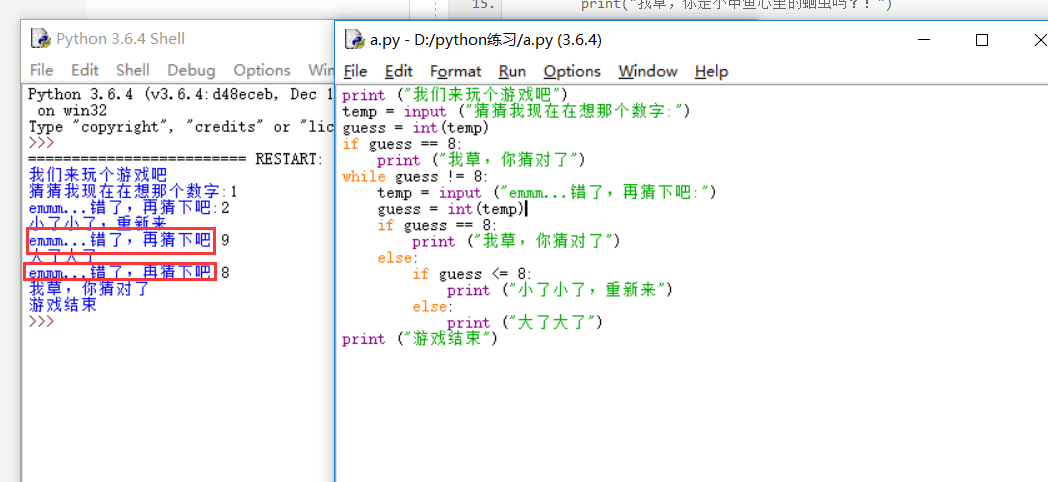1048x482 pixels.
Task: Open the Run menu in the a.py editor
Action: pyautogui.click(x=513, y=72)
